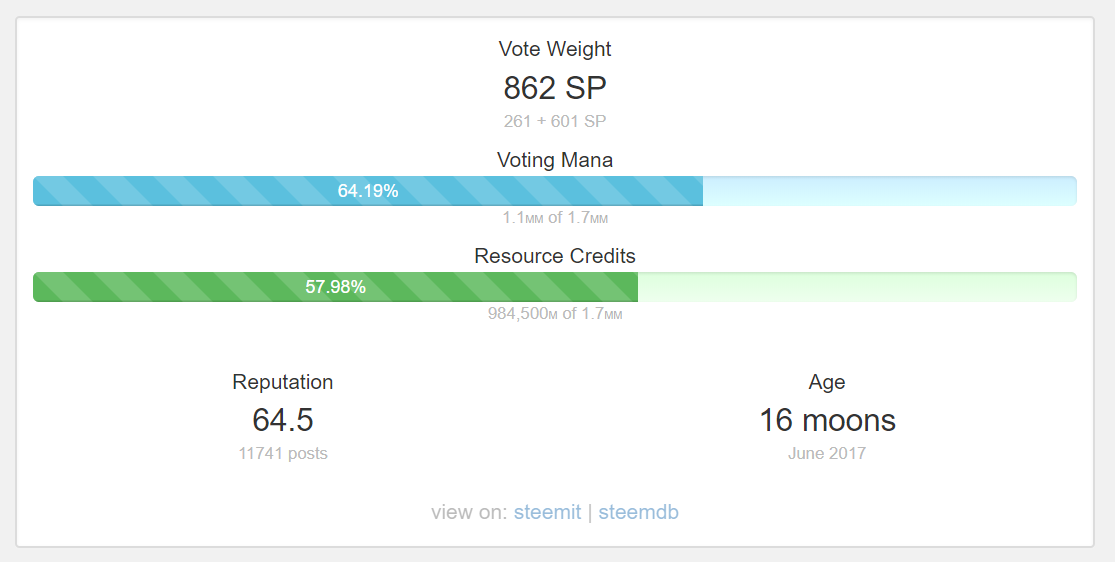Click the Age heading
The height and width of the screenshot is (562, 1115).
[827, 382]
